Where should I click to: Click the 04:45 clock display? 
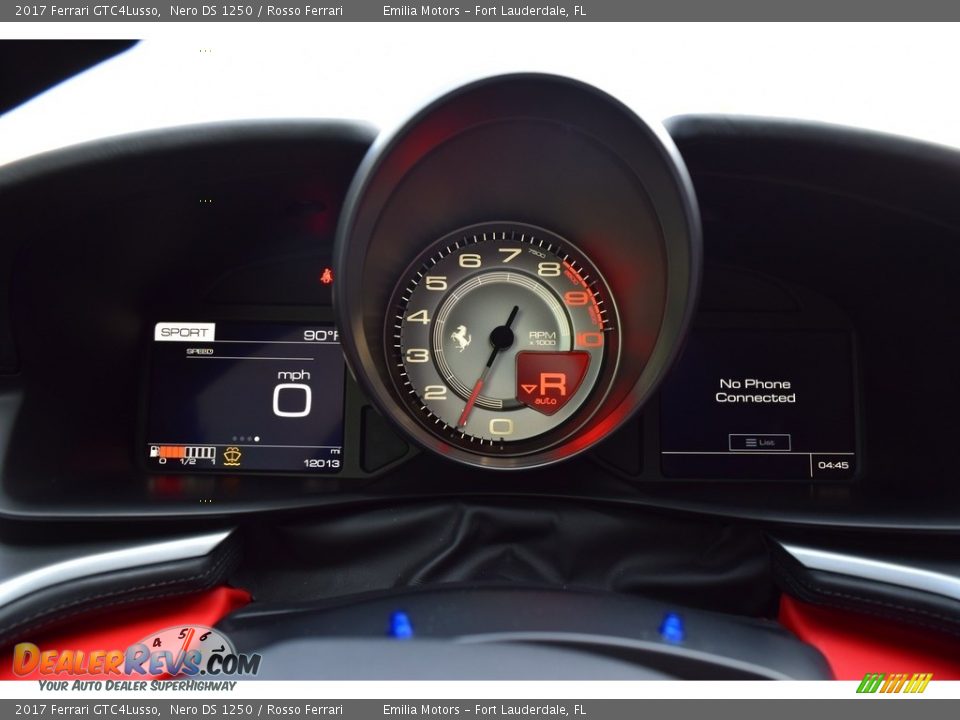click(832, 465)
